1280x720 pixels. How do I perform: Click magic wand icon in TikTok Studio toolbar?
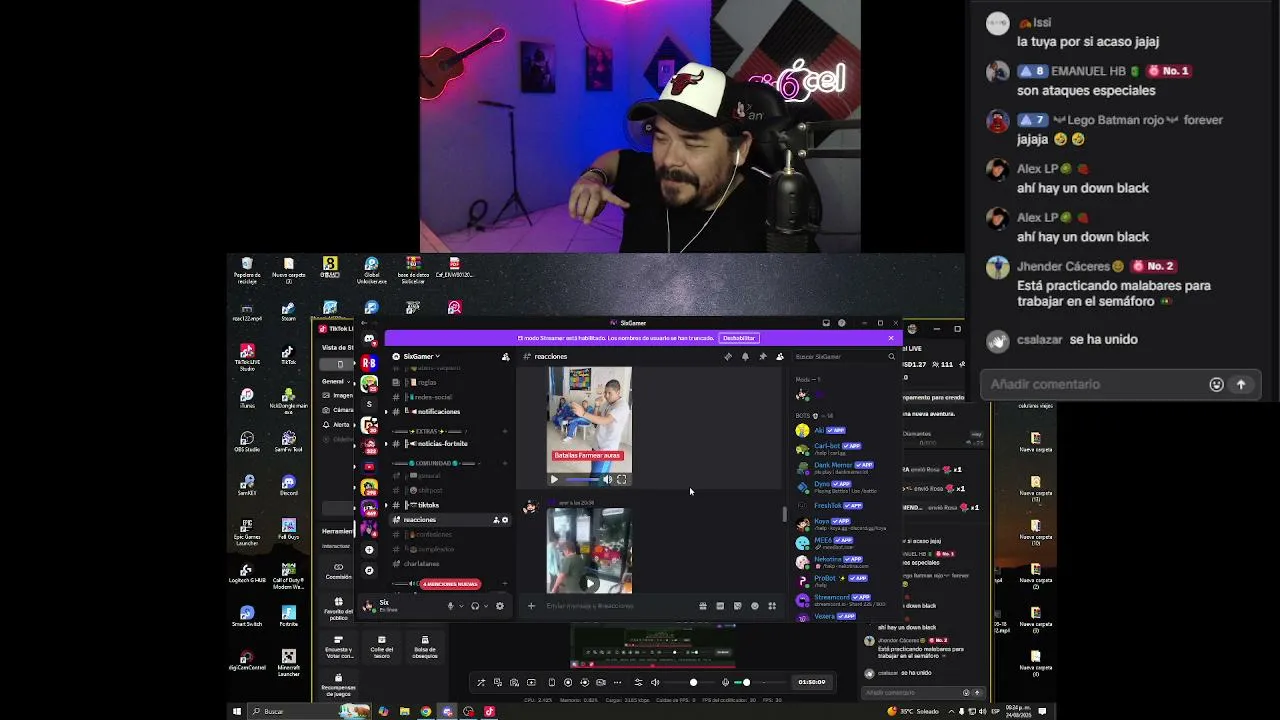tap(481, 683)
